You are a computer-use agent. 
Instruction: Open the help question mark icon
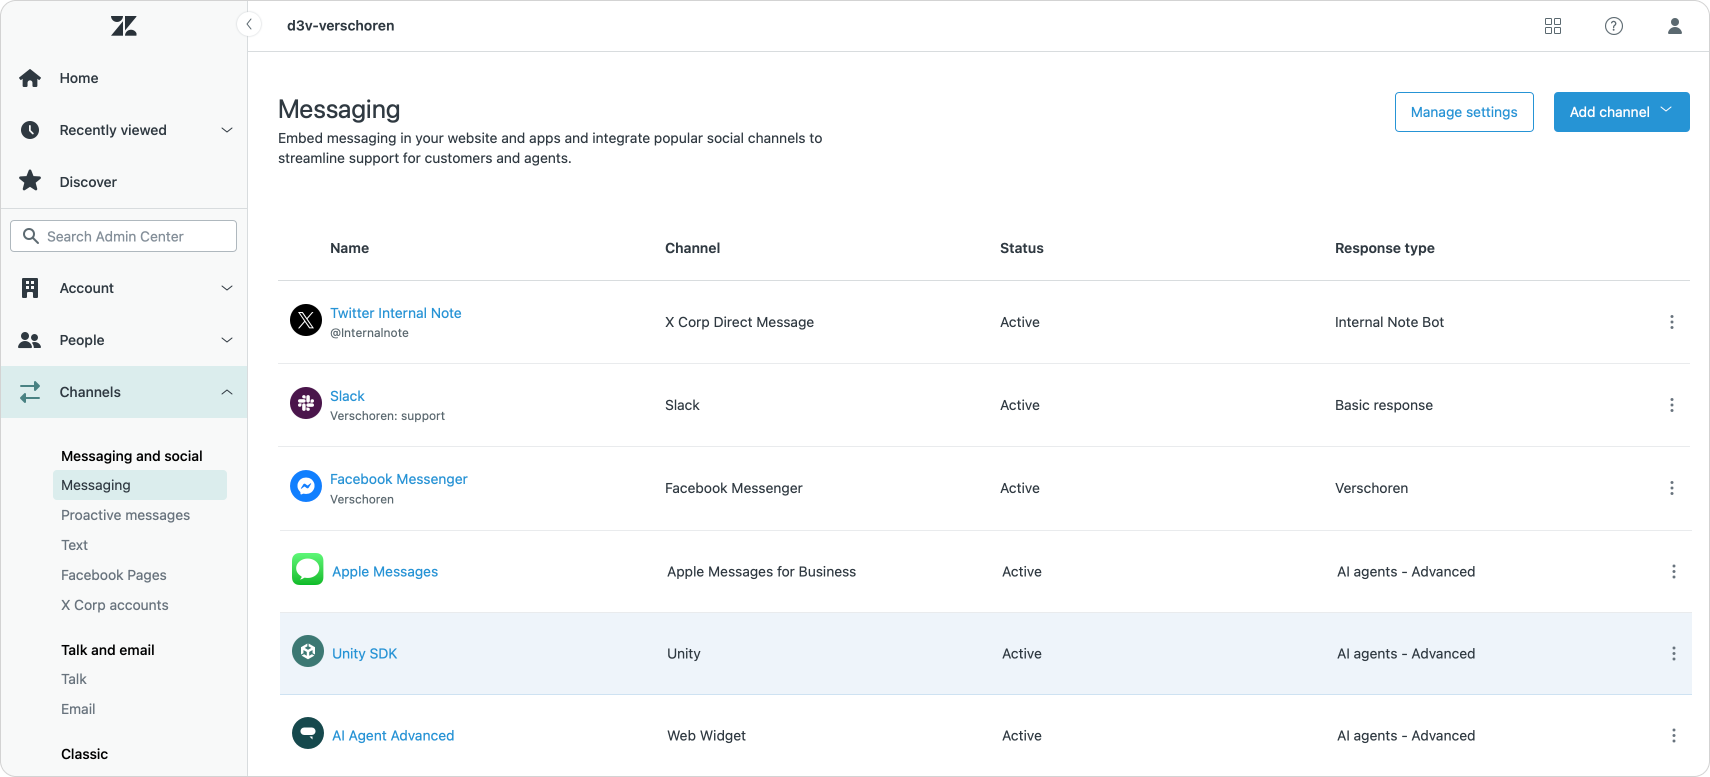1614,26
